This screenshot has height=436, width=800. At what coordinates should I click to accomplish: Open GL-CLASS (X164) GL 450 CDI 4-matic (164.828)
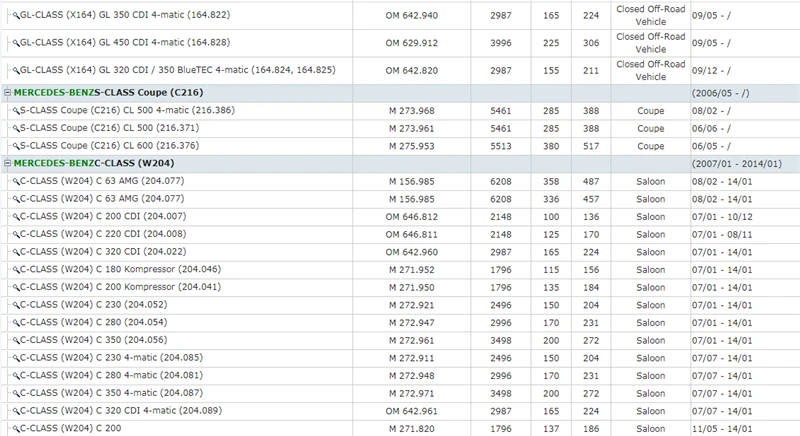[125, 43]
